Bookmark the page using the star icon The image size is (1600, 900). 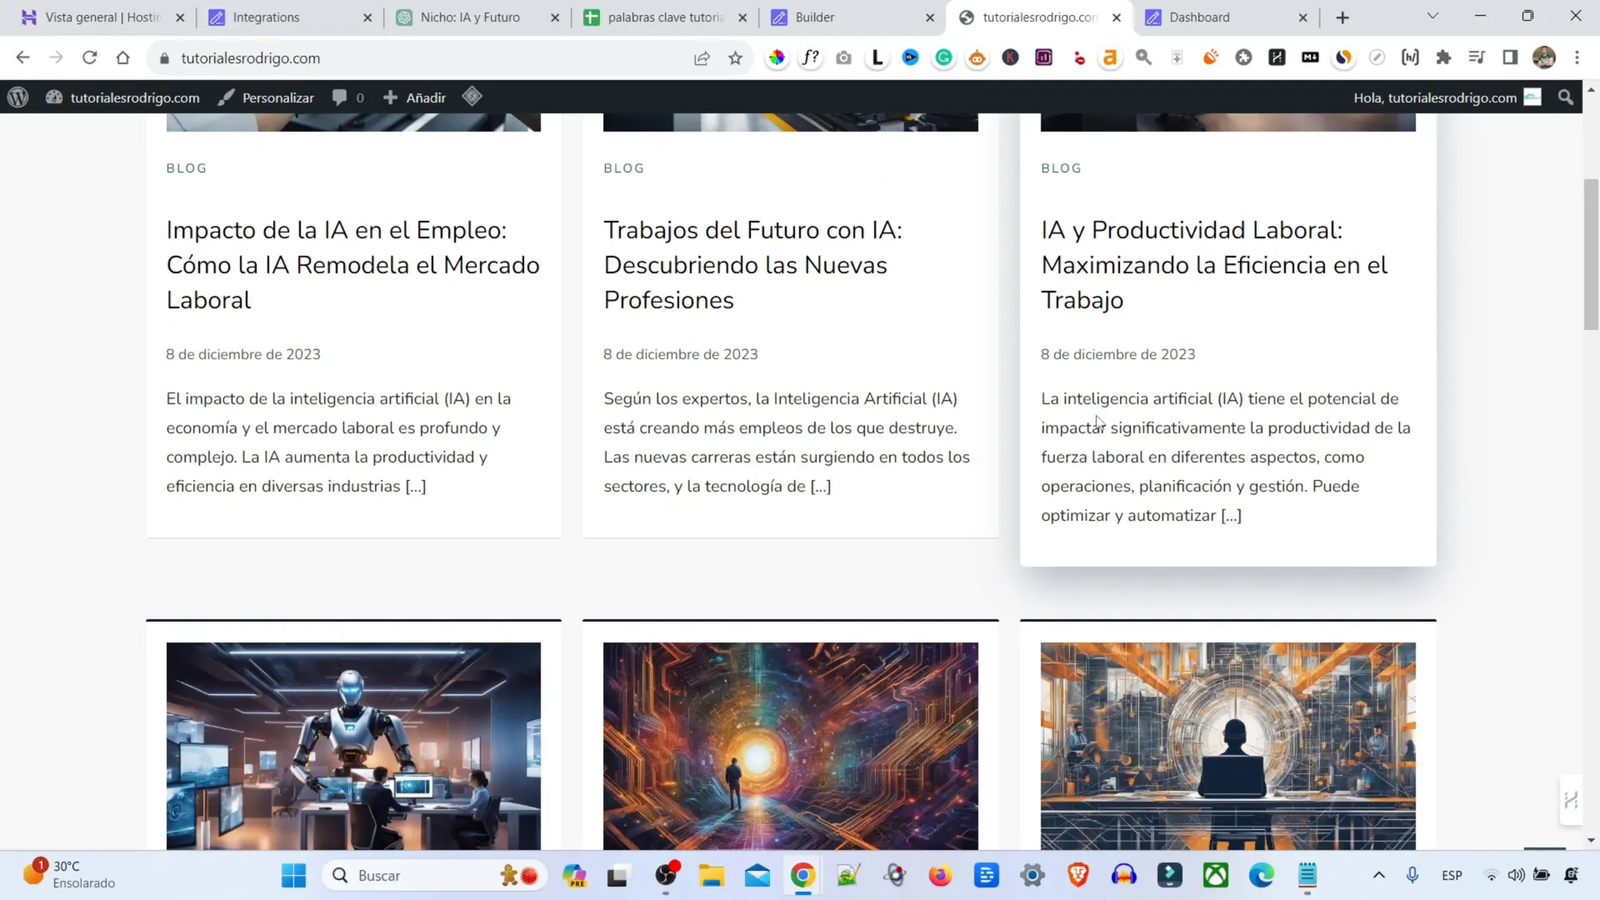point(735,58)
